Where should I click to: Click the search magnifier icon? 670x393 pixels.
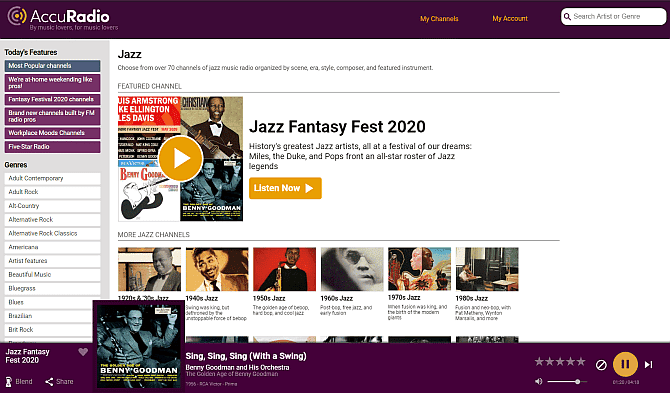pyautogui.click(x=567, y=17)
